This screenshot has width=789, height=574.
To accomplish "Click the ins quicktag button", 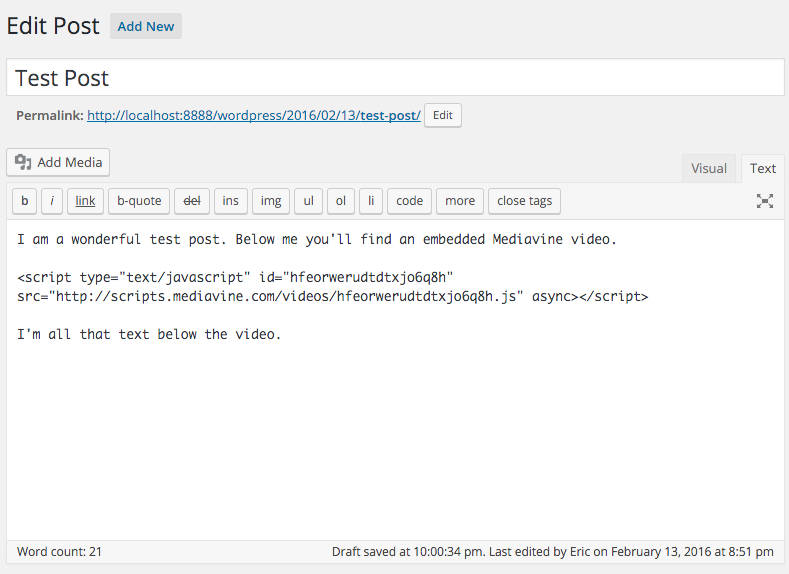I will [x=230, y=201].
